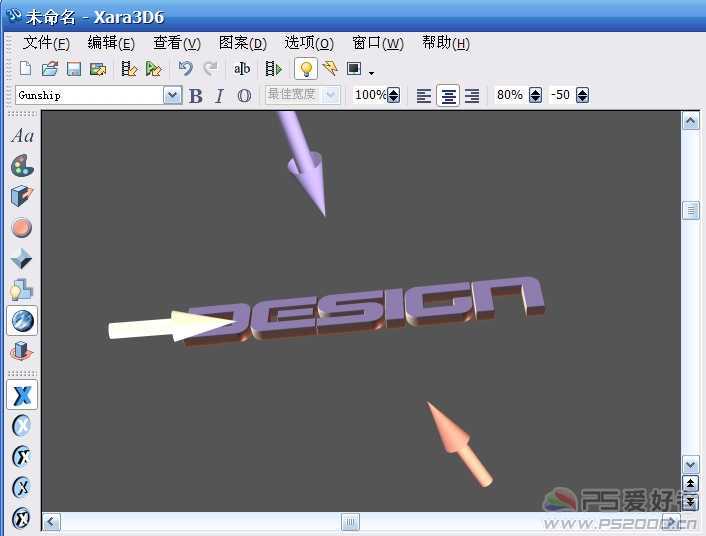Redo the last action
Image resolution: width=706 pixels, height=536 pixels.
209,68
